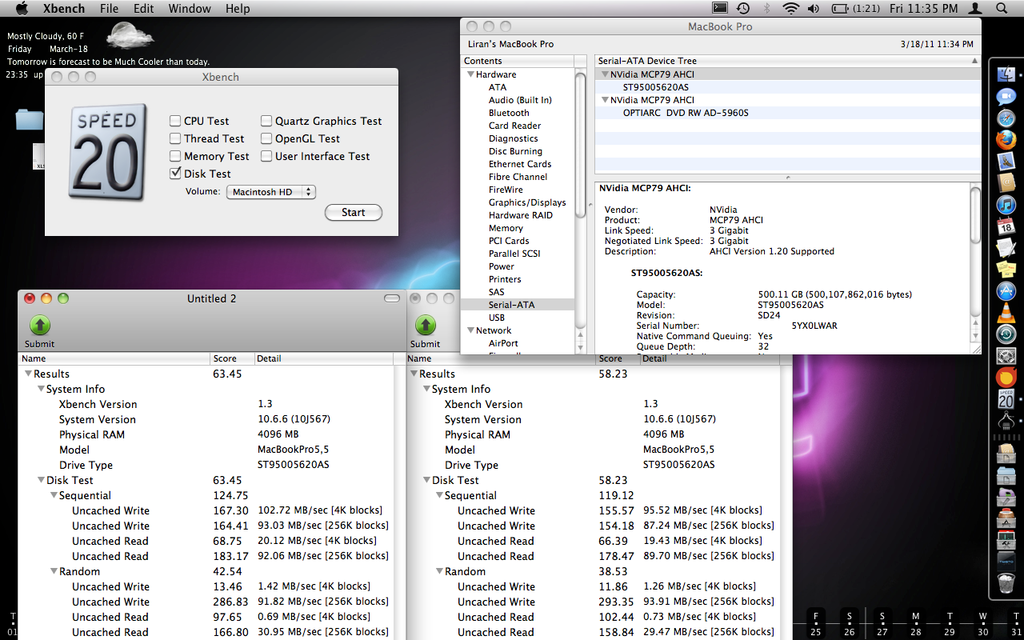This screenshot has width=1024, height=640.
Task: Open the App Store Dock icon
Action: tap(1006, 291)
